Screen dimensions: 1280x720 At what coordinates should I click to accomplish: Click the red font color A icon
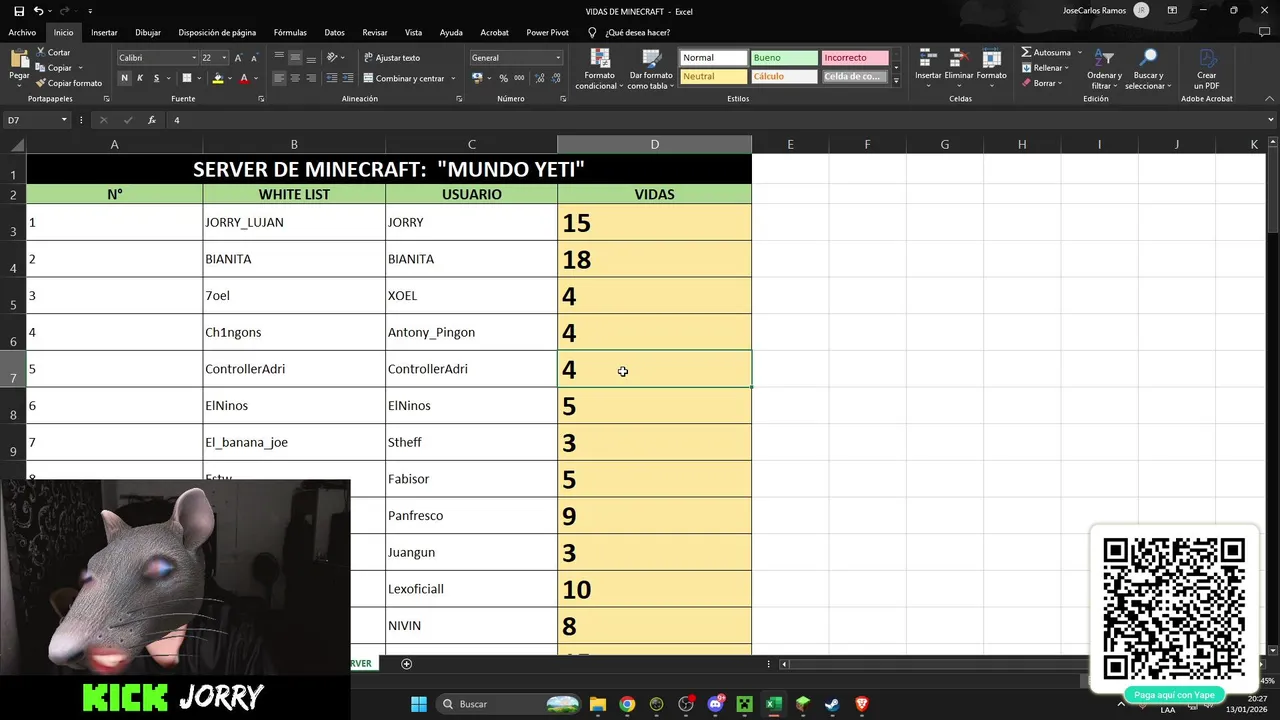tap(244, 78)
